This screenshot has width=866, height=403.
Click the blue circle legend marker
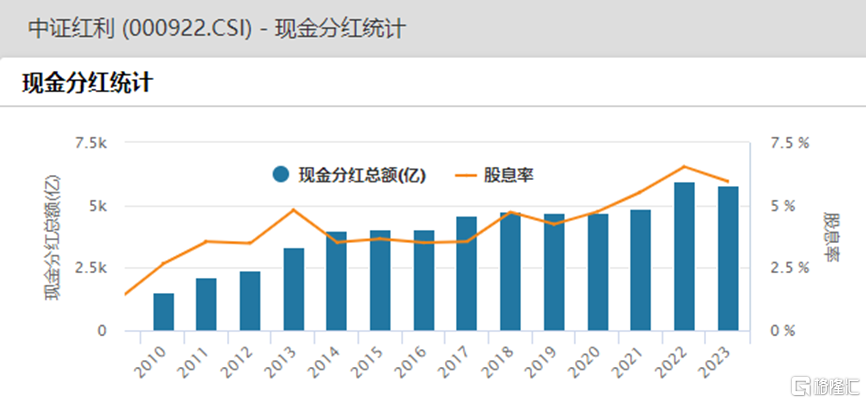pos(281,175)
